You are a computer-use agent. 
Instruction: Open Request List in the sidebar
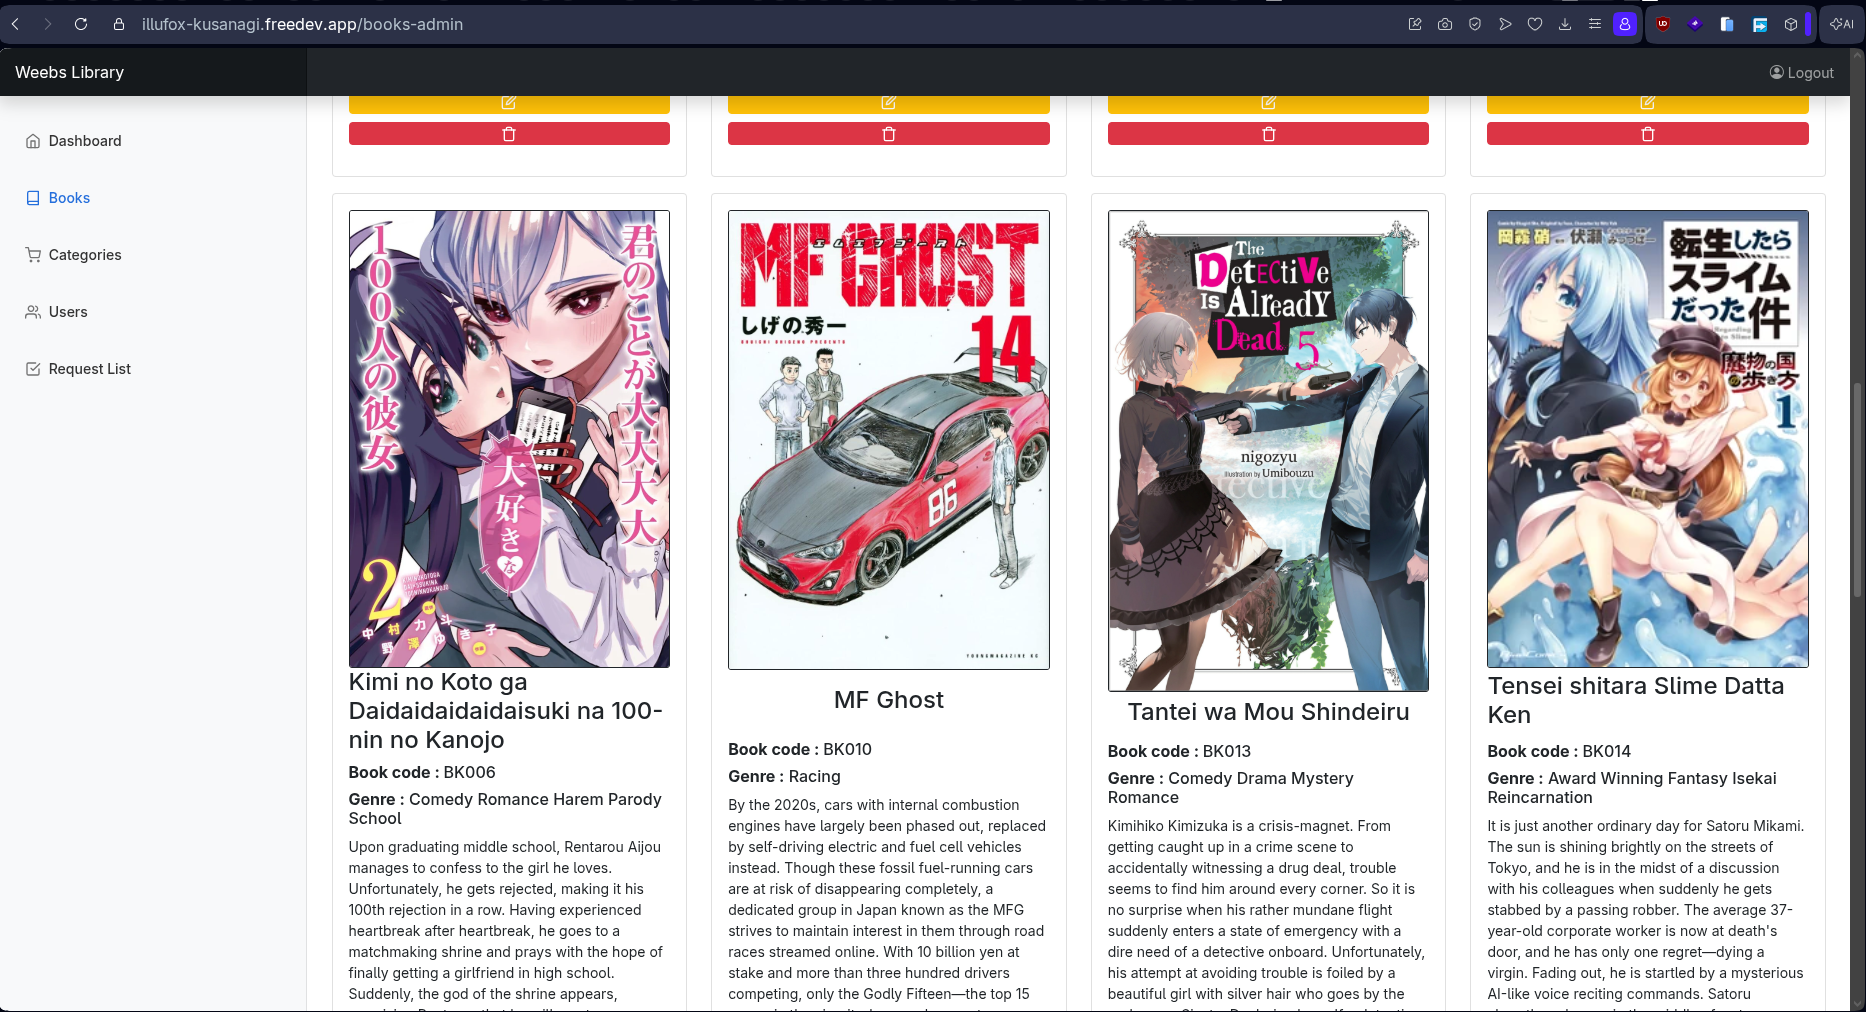click(x=79, y=369)
